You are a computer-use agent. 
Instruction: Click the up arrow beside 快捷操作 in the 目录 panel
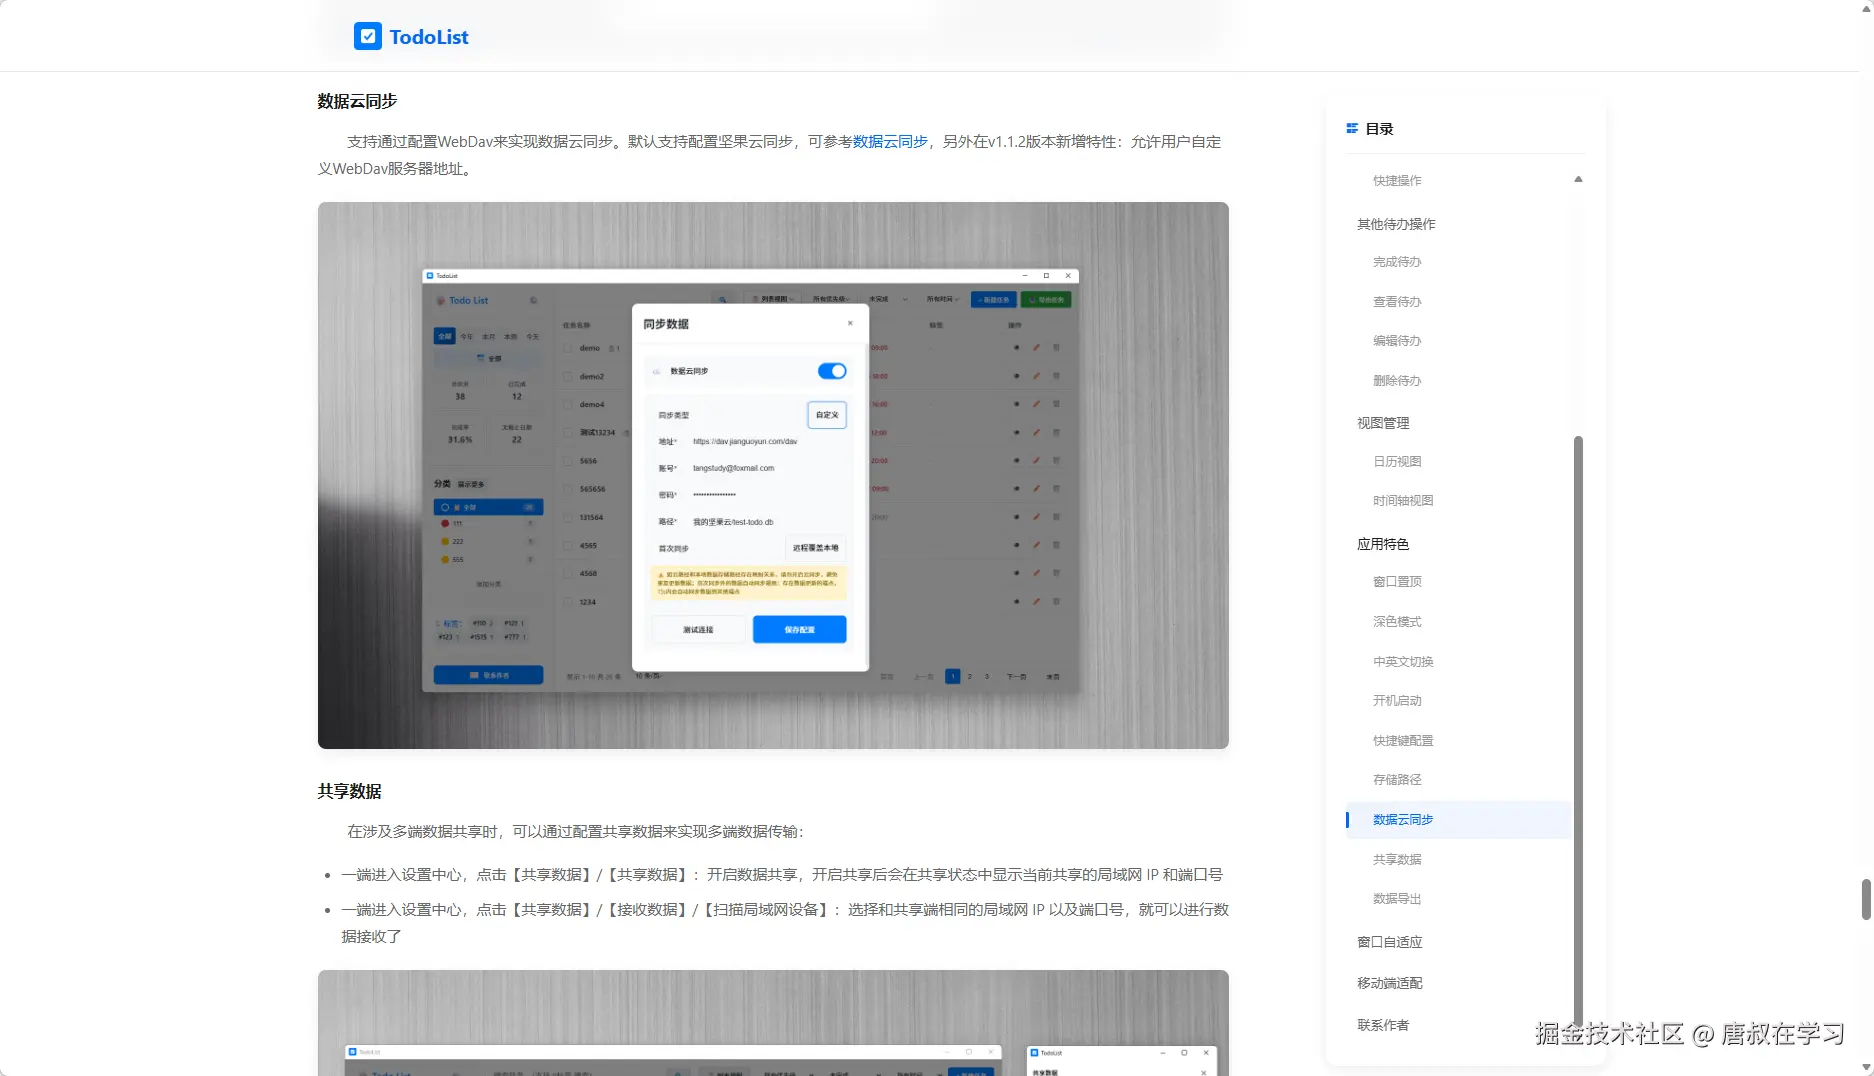tap(1578, 180)
